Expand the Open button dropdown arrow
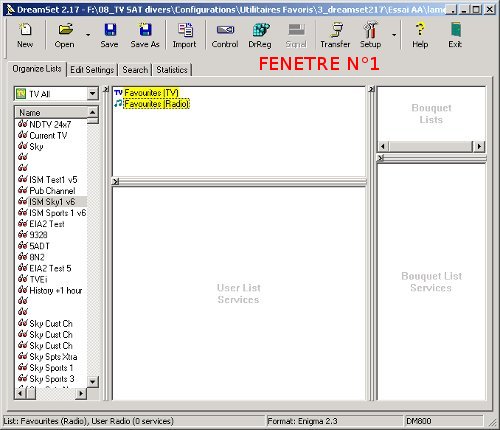This screenshot has width=500, height=430. [x=88, y=35]
